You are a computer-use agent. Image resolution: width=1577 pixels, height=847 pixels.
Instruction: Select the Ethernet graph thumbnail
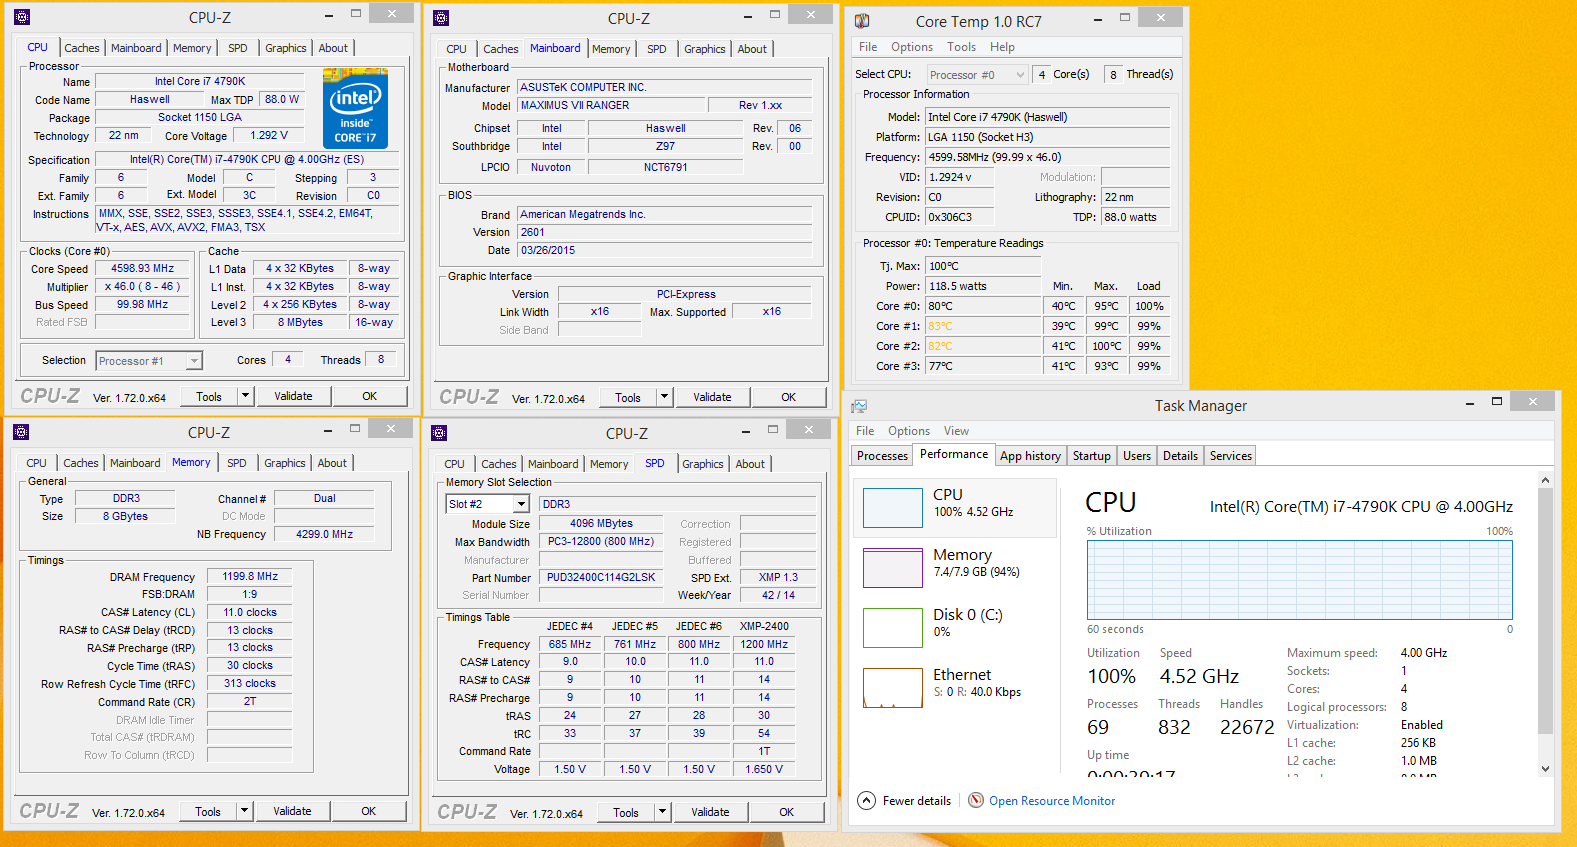893,688
